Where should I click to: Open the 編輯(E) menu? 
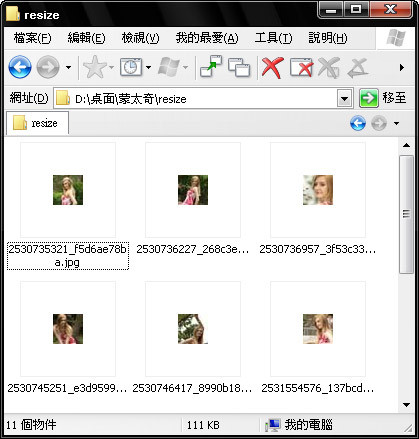(86, 38)
